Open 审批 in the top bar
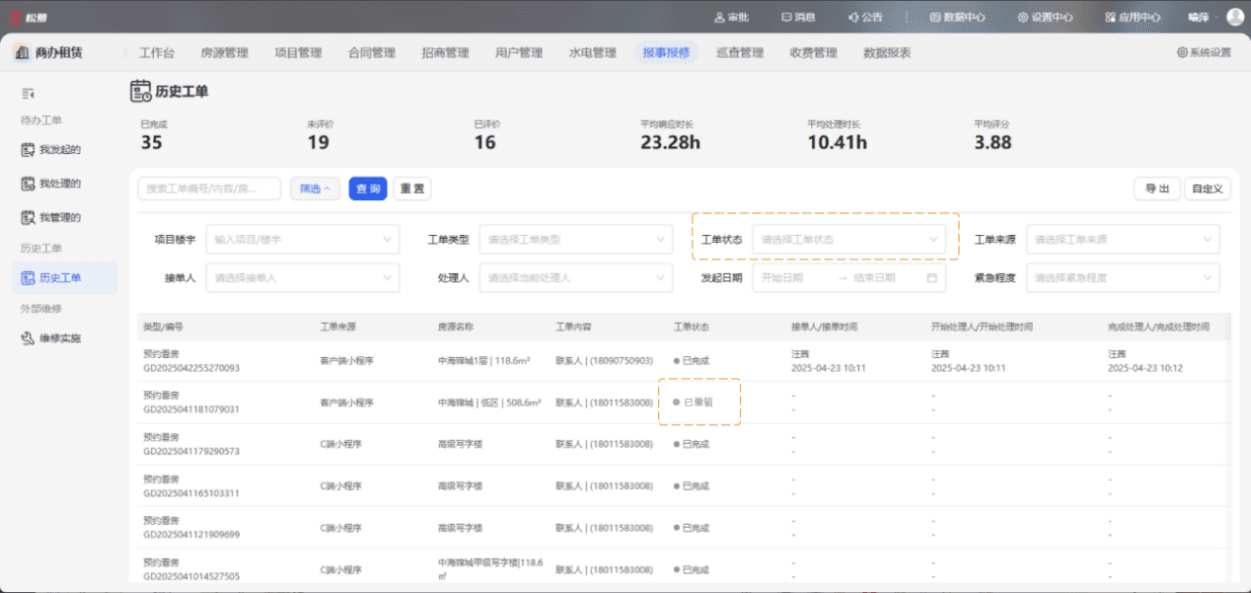Image resolution: width=1251 pixels, height=593 pixels. [x=732, y=17]
